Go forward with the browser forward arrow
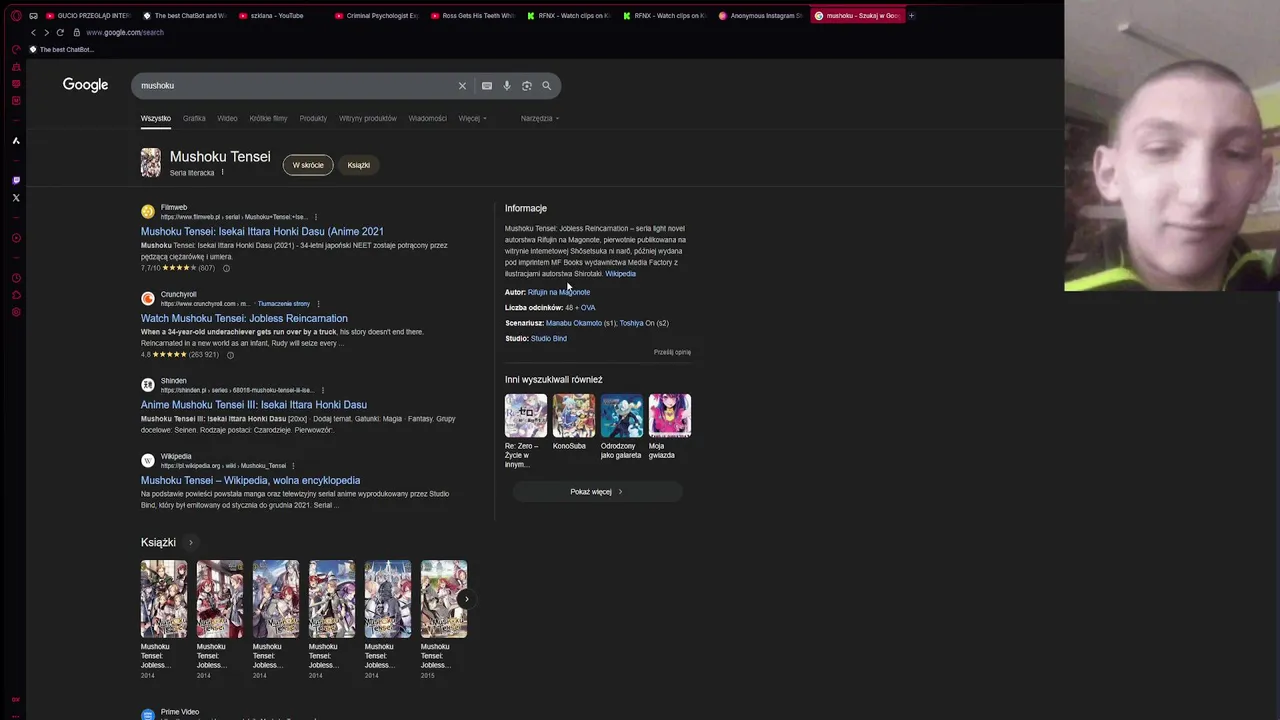The image size is (1280, 720). pyautogui.click(x=46, y=32)
